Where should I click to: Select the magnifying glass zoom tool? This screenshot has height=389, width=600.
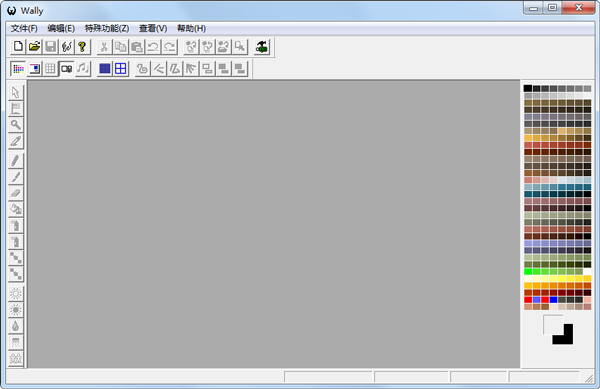coord(16,125)
